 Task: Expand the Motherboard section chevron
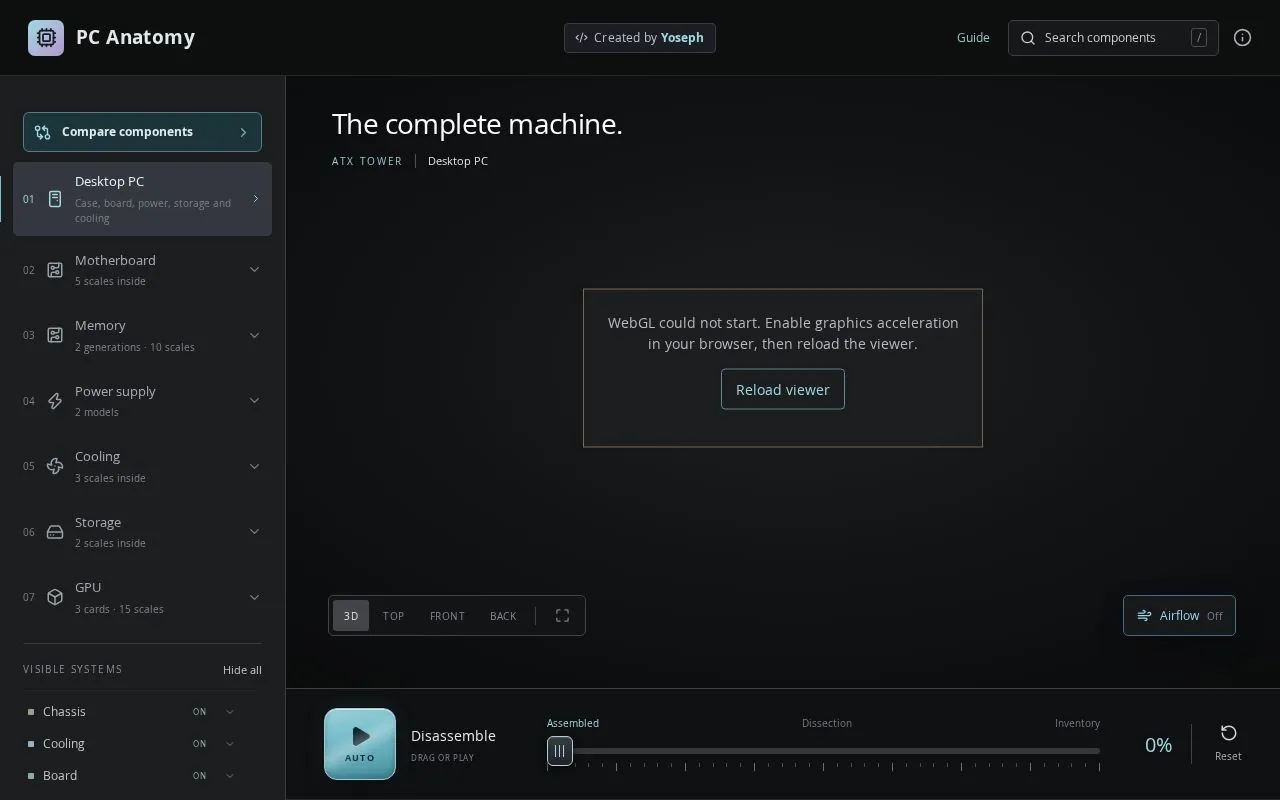(x=254, y=270)
